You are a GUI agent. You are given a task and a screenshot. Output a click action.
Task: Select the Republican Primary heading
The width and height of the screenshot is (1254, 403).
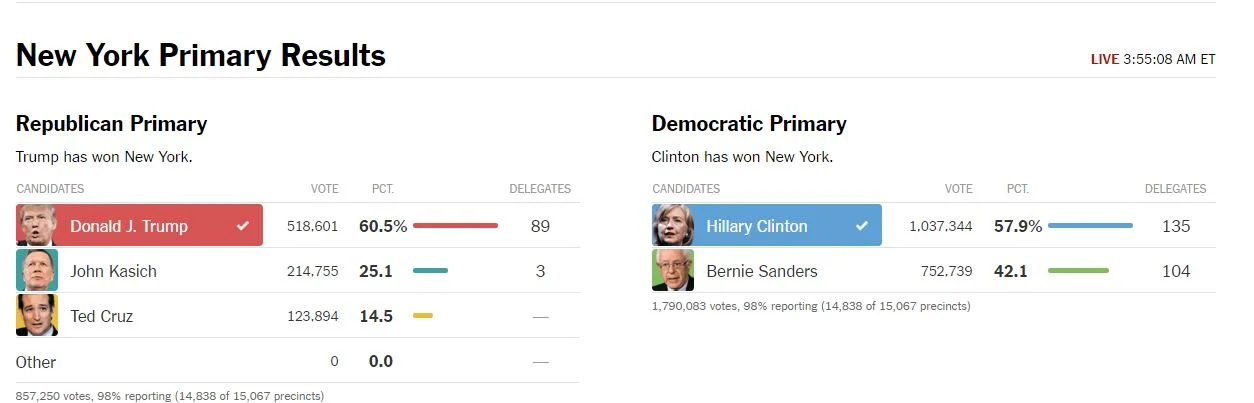[x=112, y=124]
